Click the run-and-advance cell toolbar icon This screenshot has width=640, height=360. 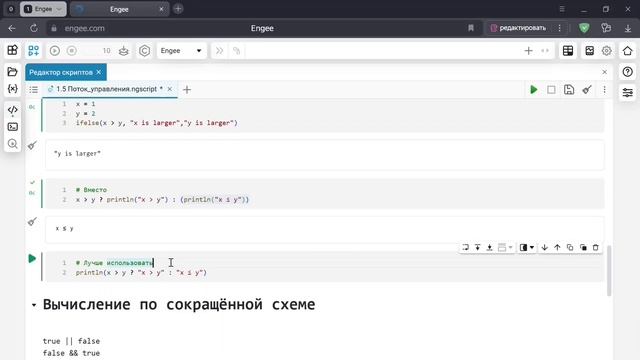pyautogui.click(x=465, y=247)
